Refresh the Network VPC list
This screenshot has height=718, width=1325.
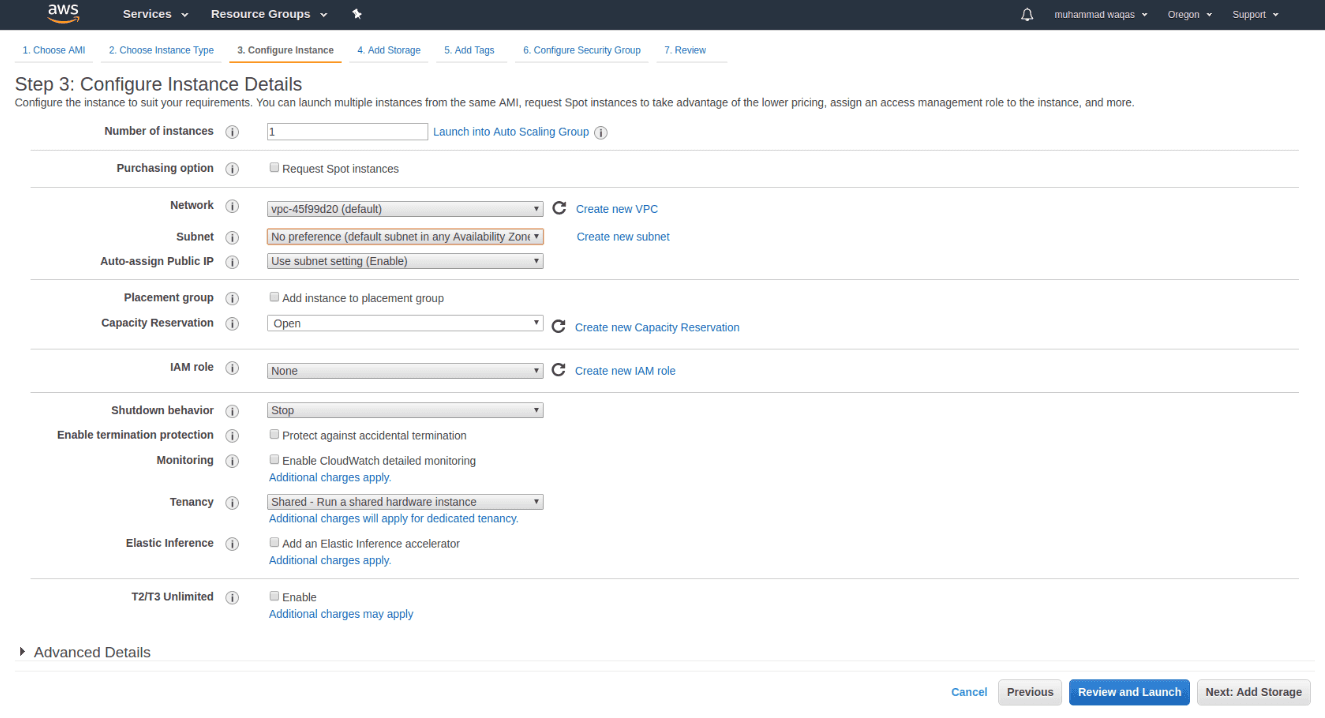[x=559, y=209]
